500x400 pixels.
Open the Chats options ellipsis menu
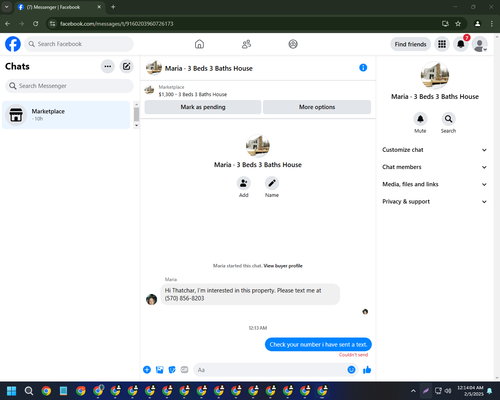click(x=108, y=66)
